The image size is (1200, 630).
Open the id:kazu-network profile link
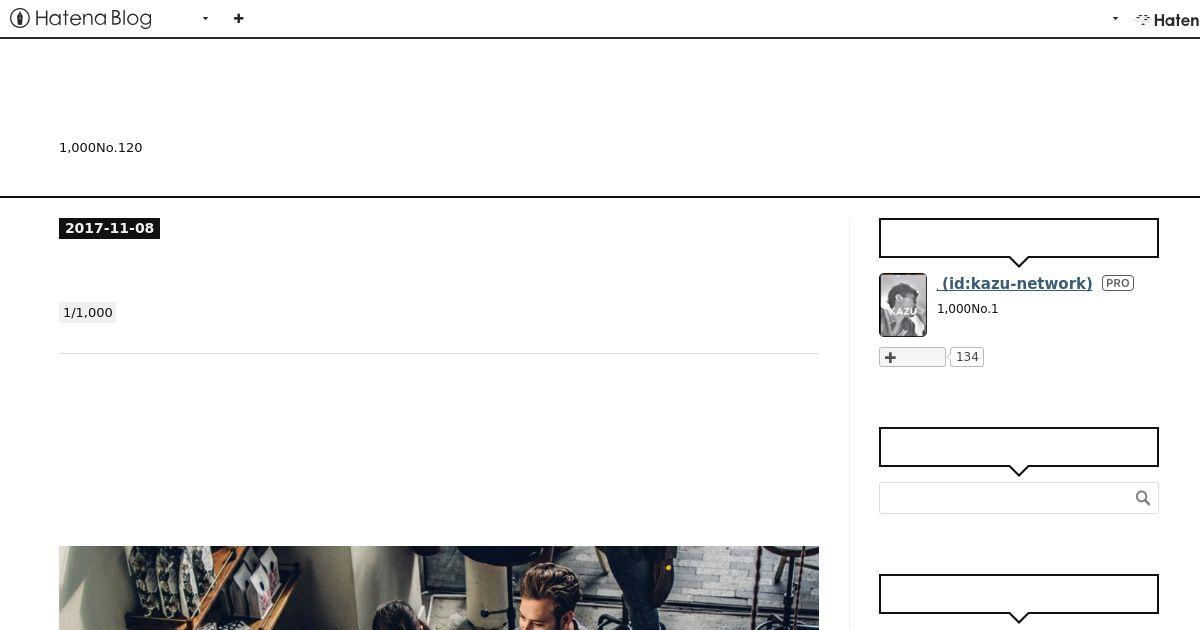(1015, 283)
